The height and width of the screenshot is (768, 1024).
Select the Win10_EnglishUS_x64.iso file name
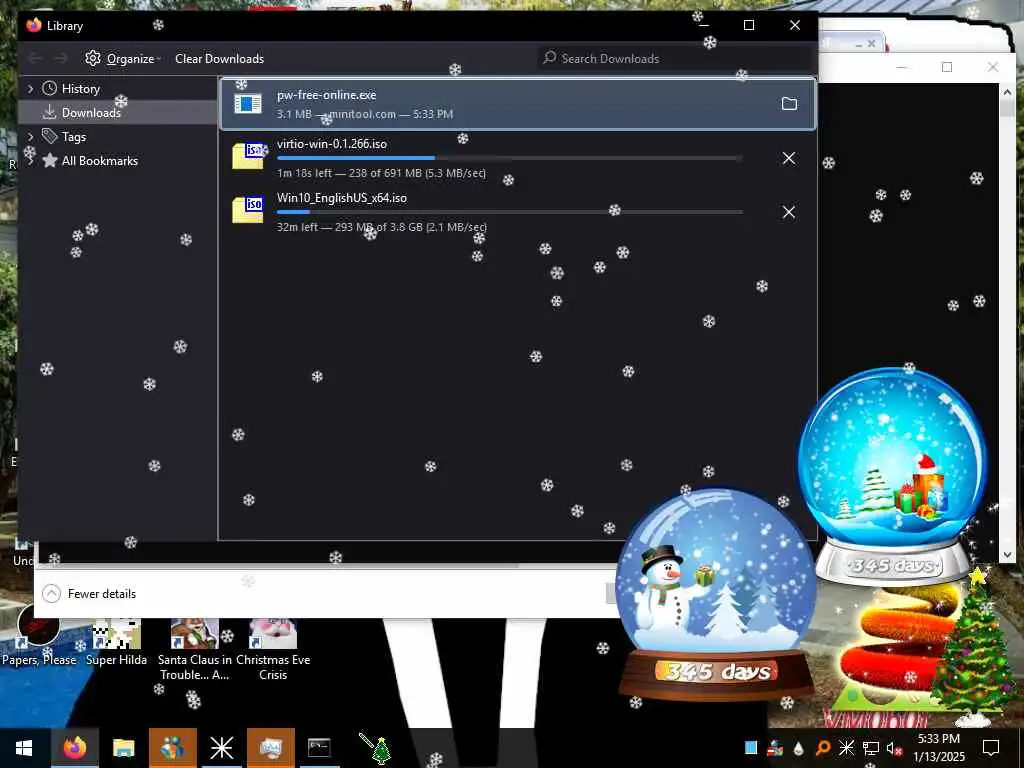342,198
